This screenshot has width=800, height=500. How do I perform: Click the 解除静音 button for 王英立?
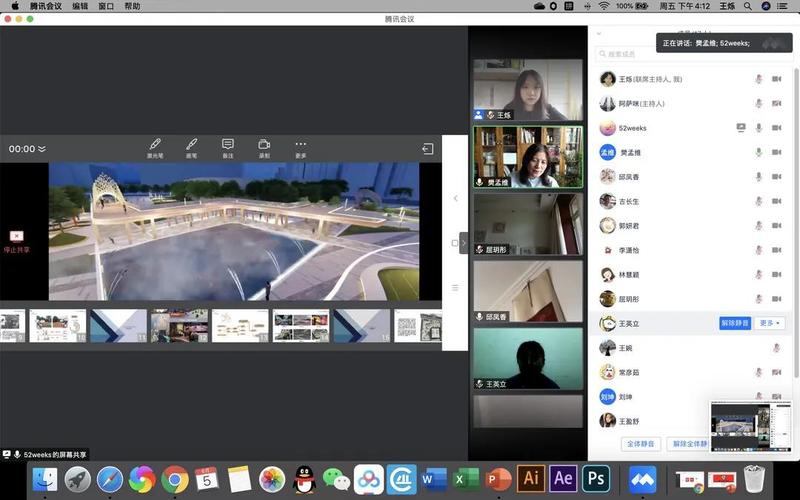tap(735, 323)
